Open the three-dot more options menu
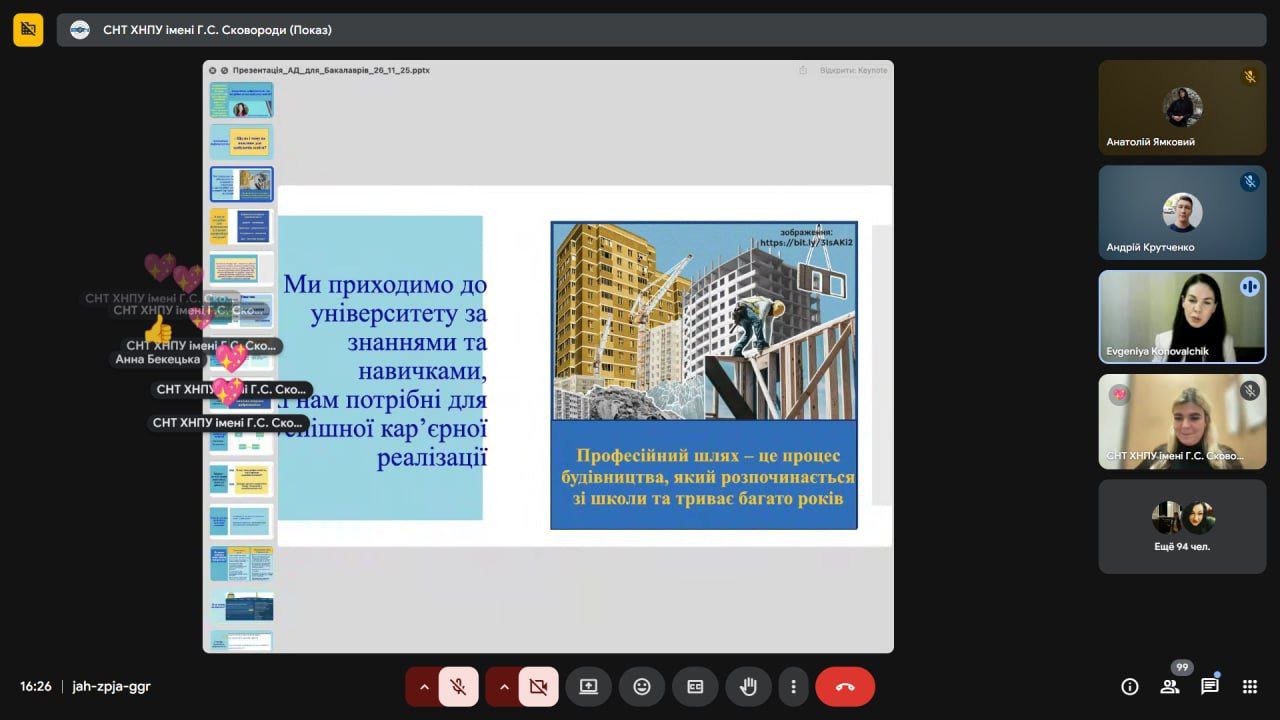This screenshot has width=1280, height=720. tap(793, 687)
